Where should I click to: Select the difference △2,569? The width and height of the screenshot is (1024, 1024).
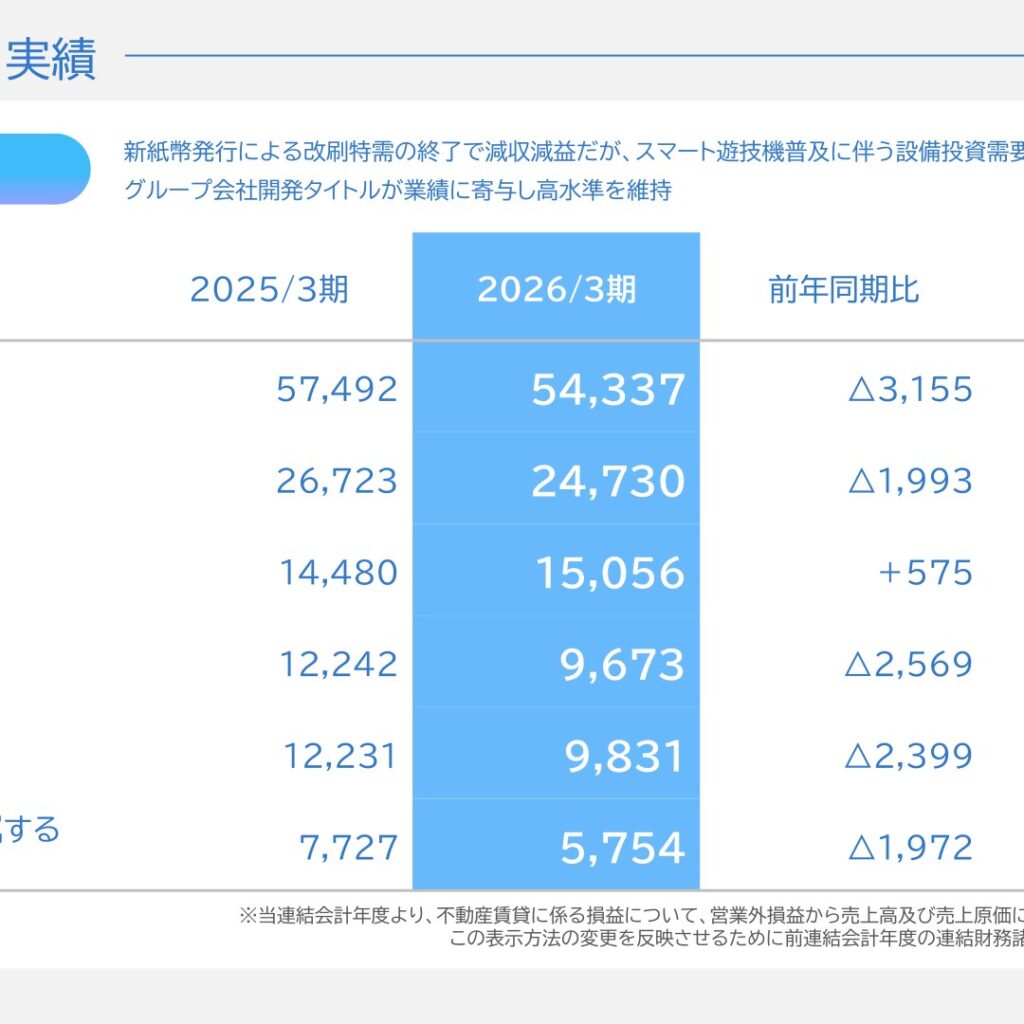(908, 665)
